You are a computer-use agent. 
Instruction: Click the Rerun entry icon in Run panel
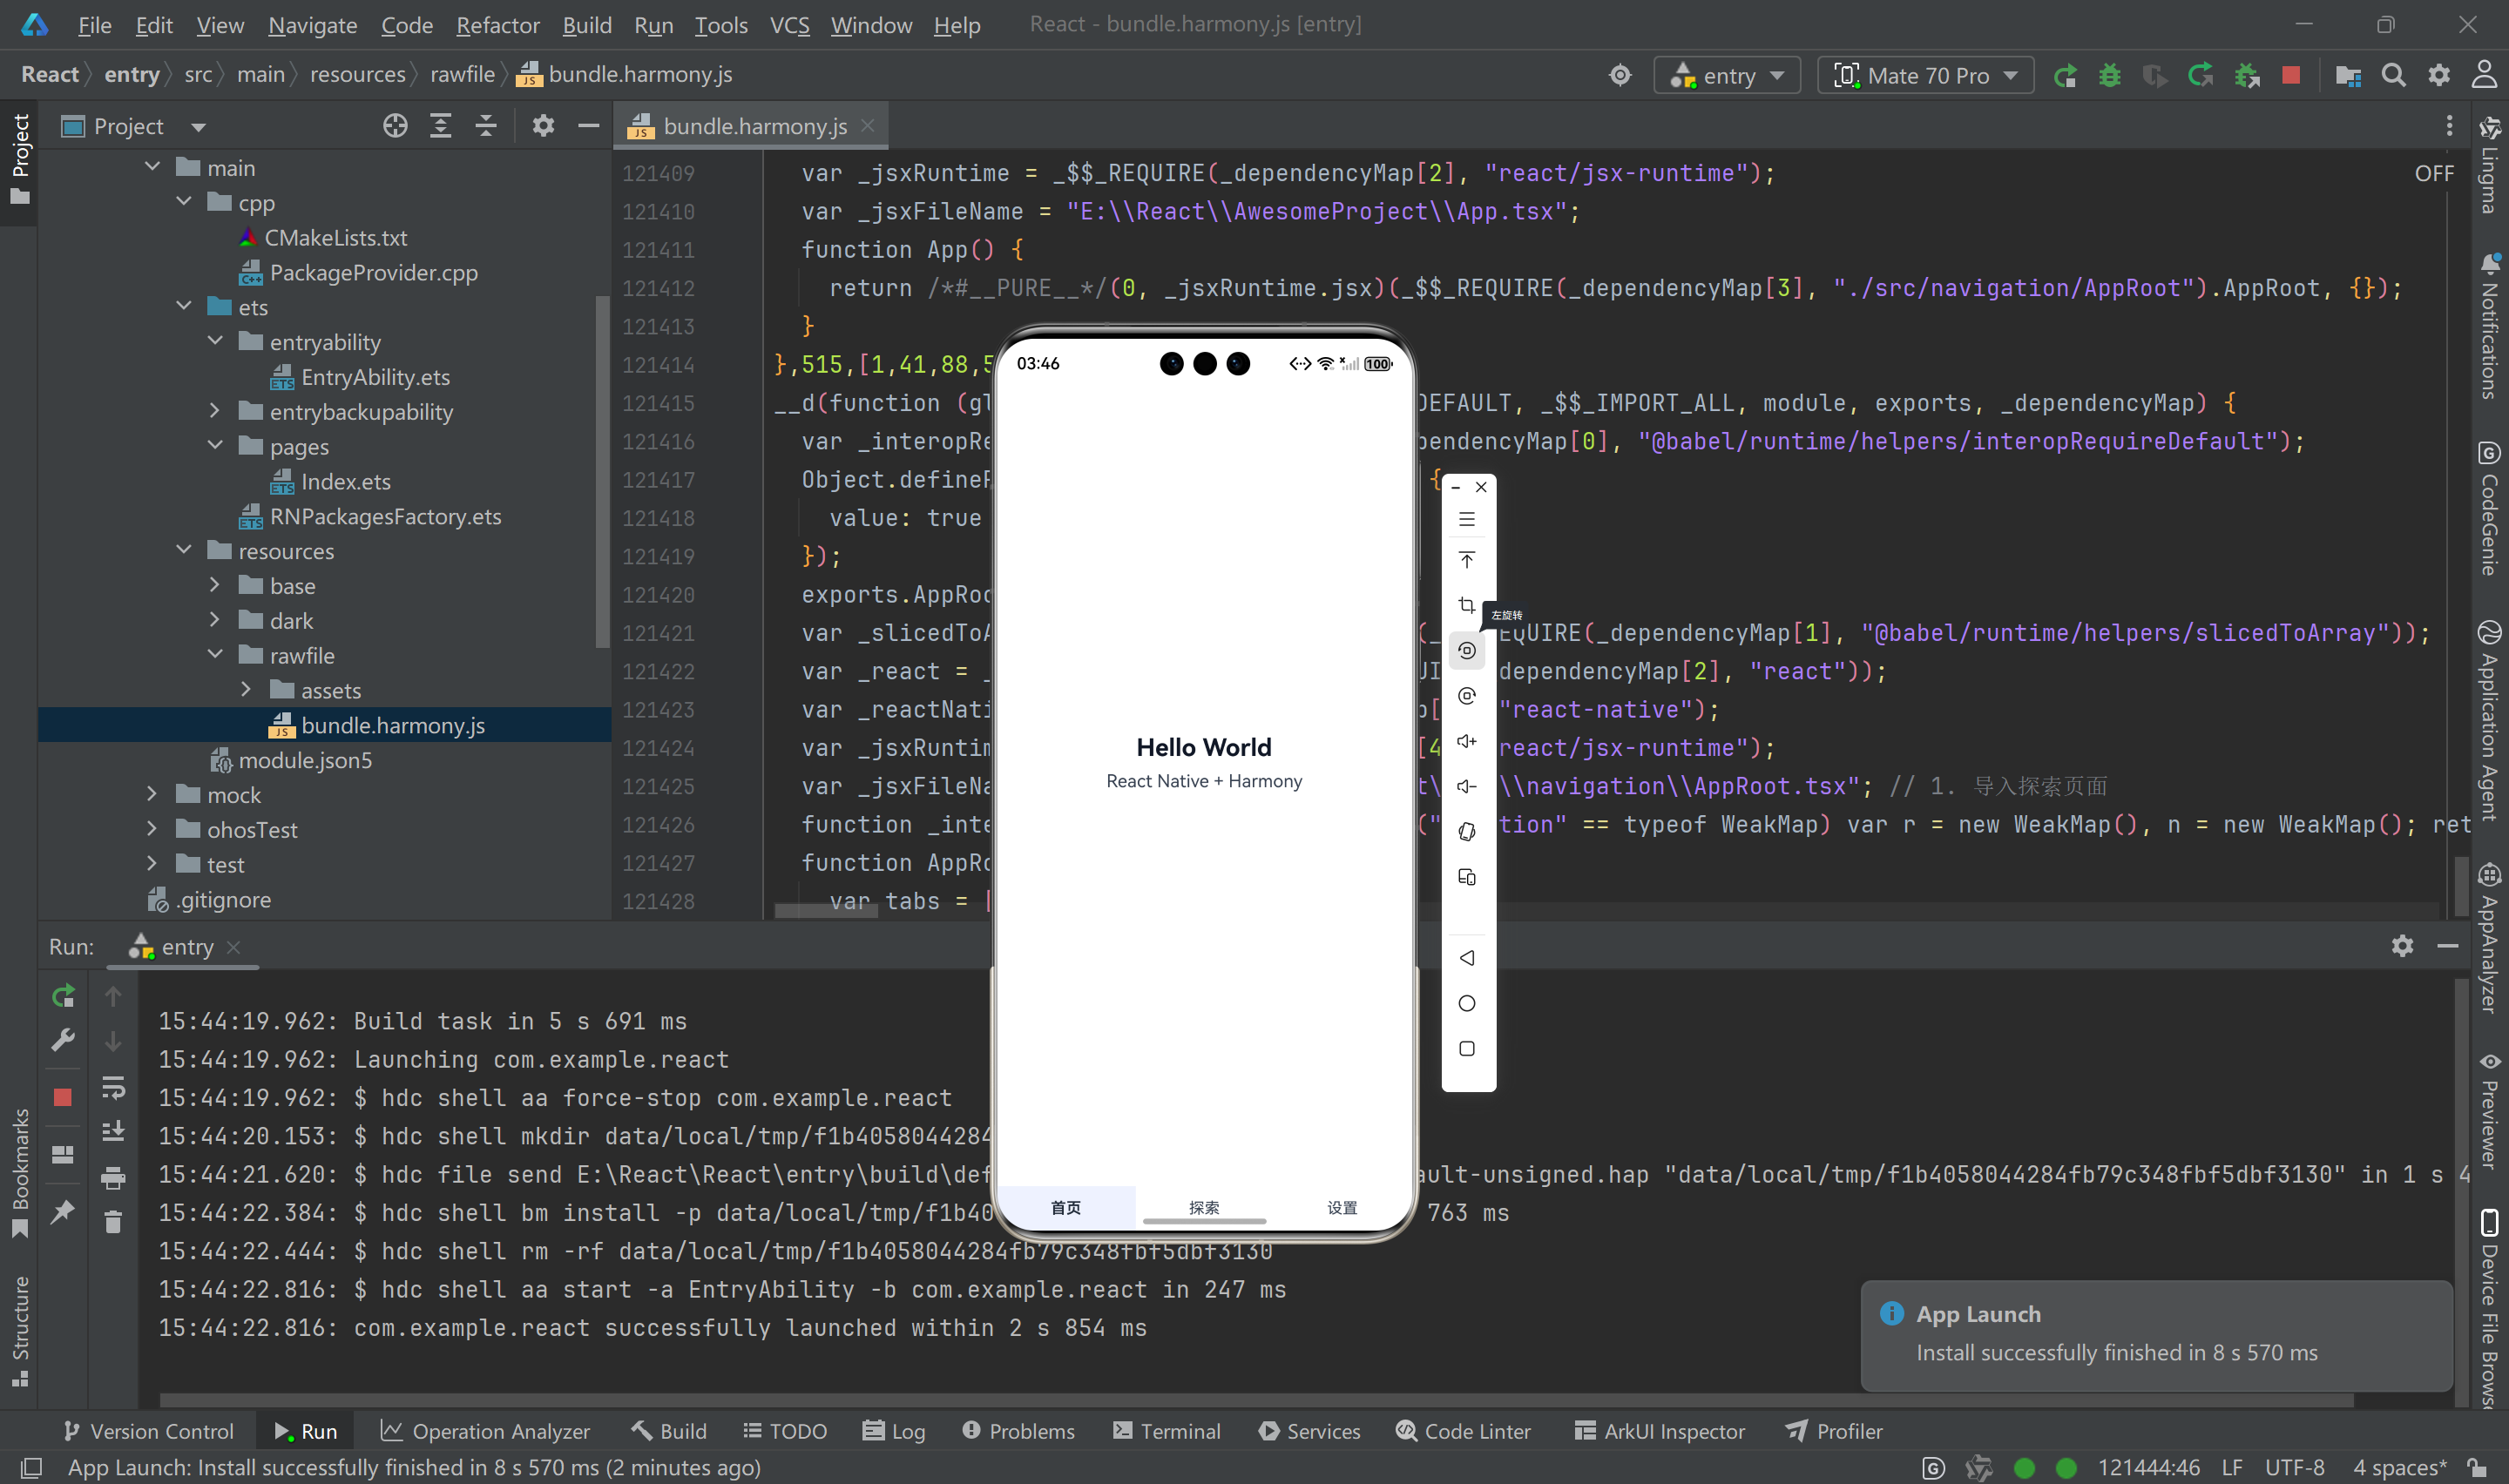[63, 995]
